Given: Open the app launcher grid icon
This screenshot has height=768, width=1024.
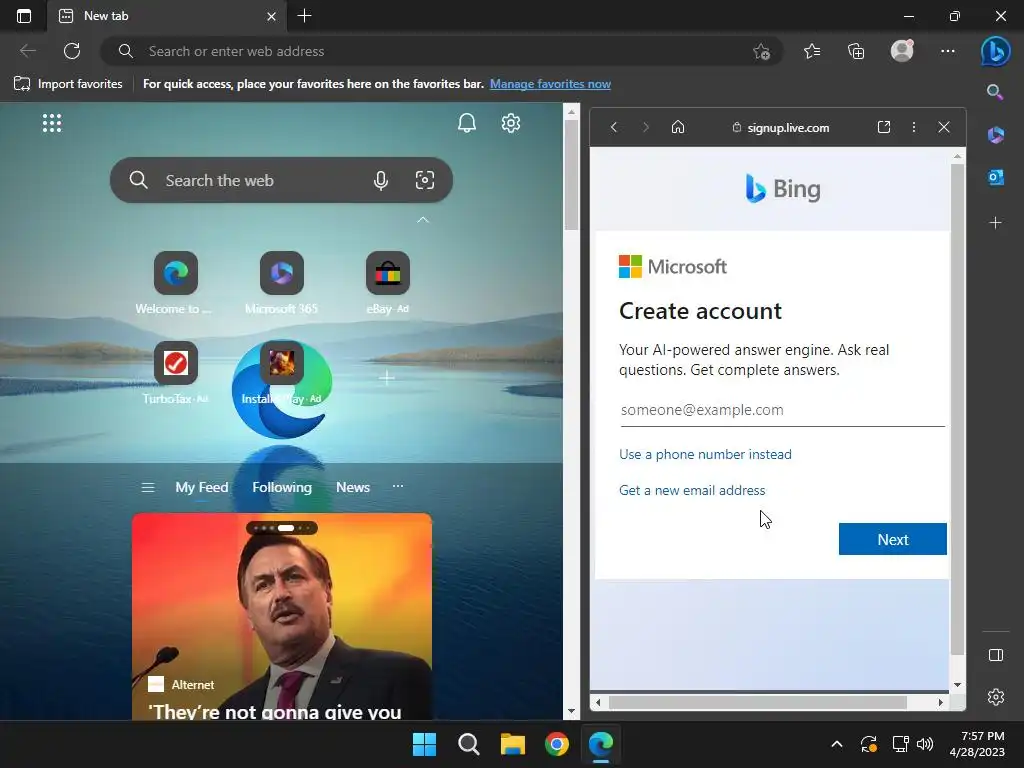Looking at the screenshot, I should pos(52,123).
